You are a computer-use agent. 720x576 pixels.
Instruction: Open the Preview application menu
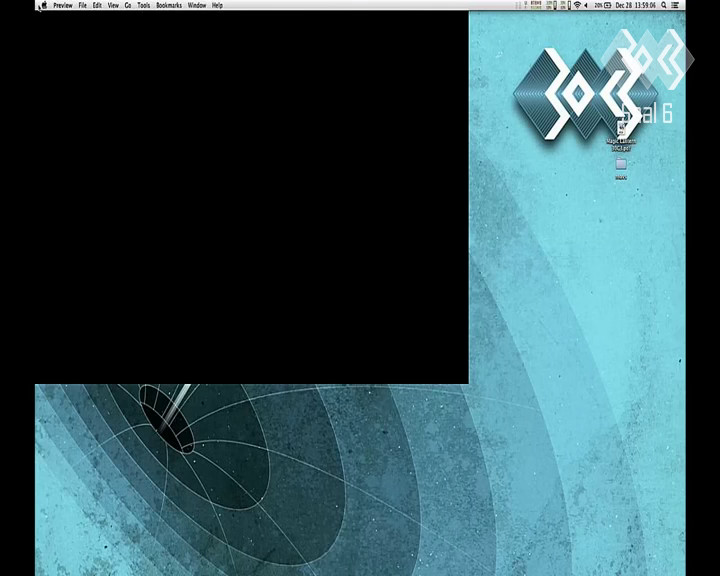click(x=63, y=6)
